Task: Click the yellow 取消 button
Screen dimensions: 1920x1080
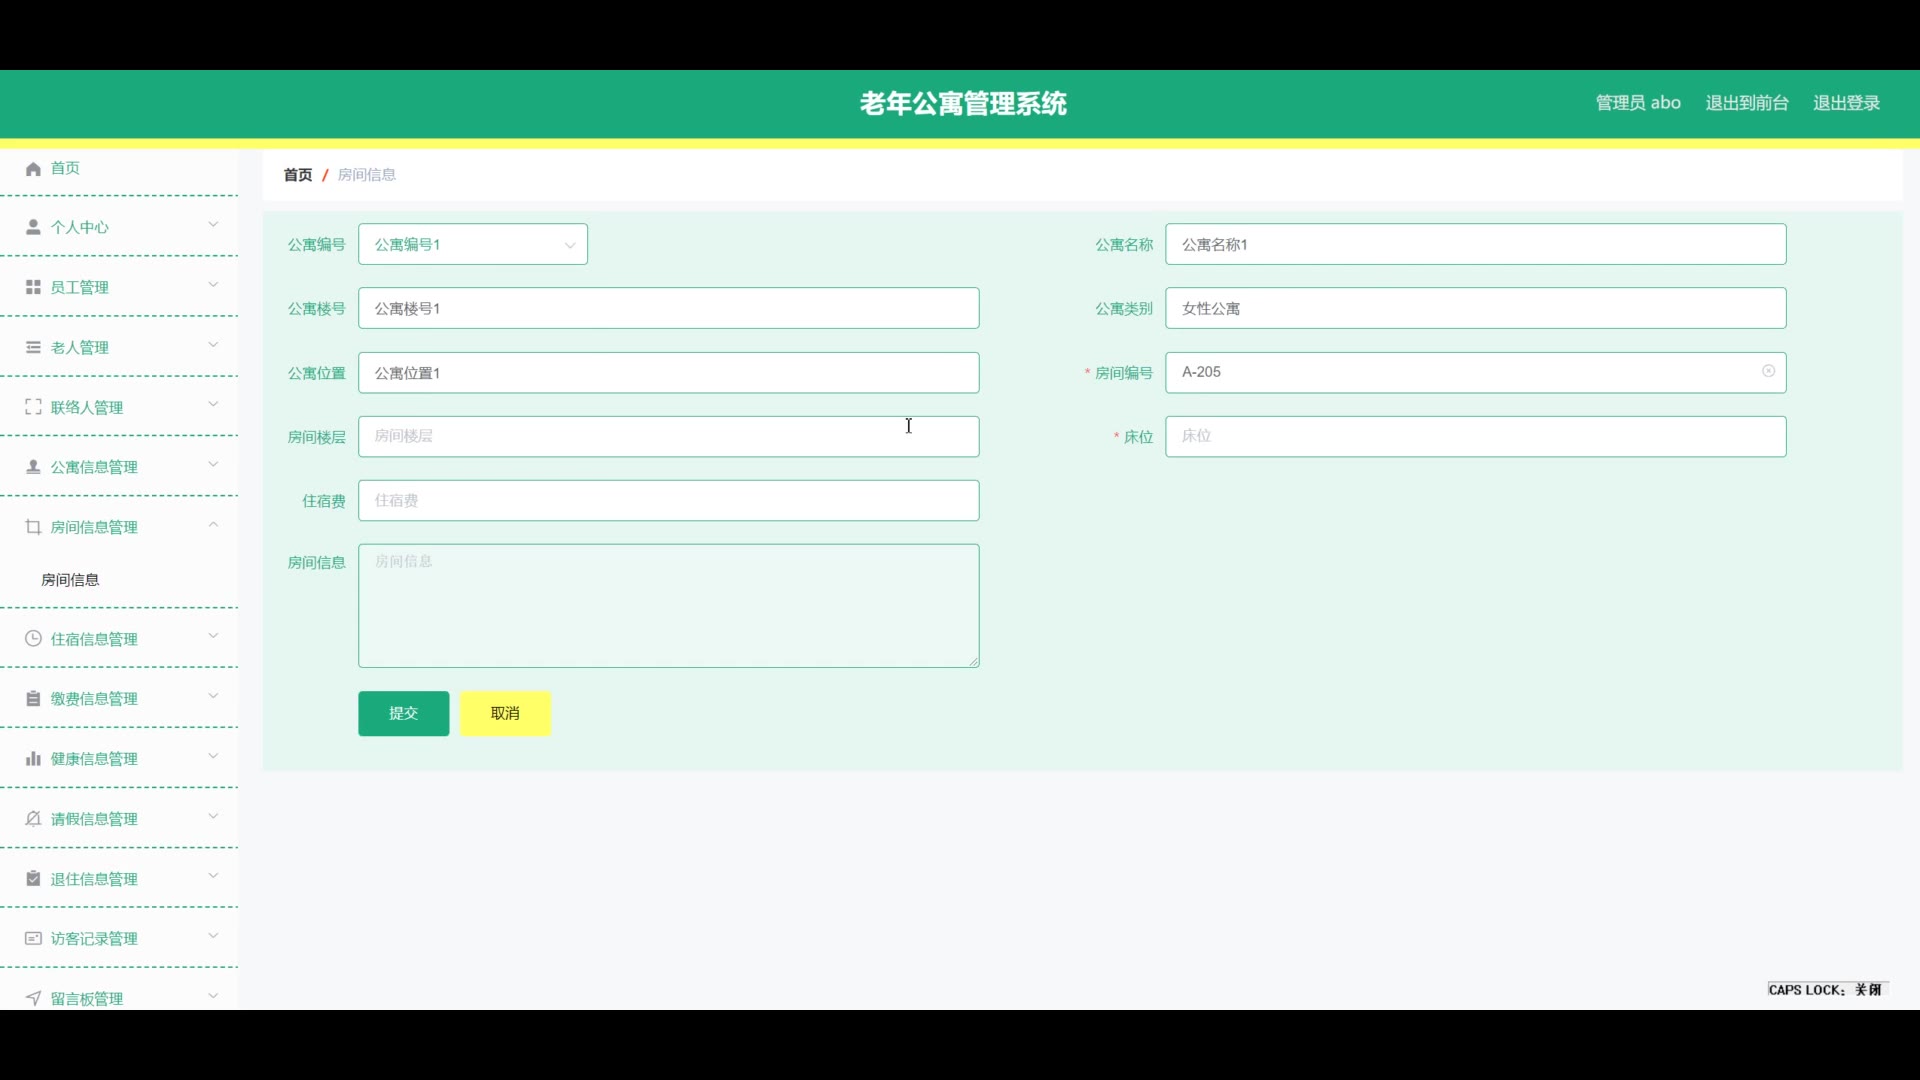Action: pos(505,714)
